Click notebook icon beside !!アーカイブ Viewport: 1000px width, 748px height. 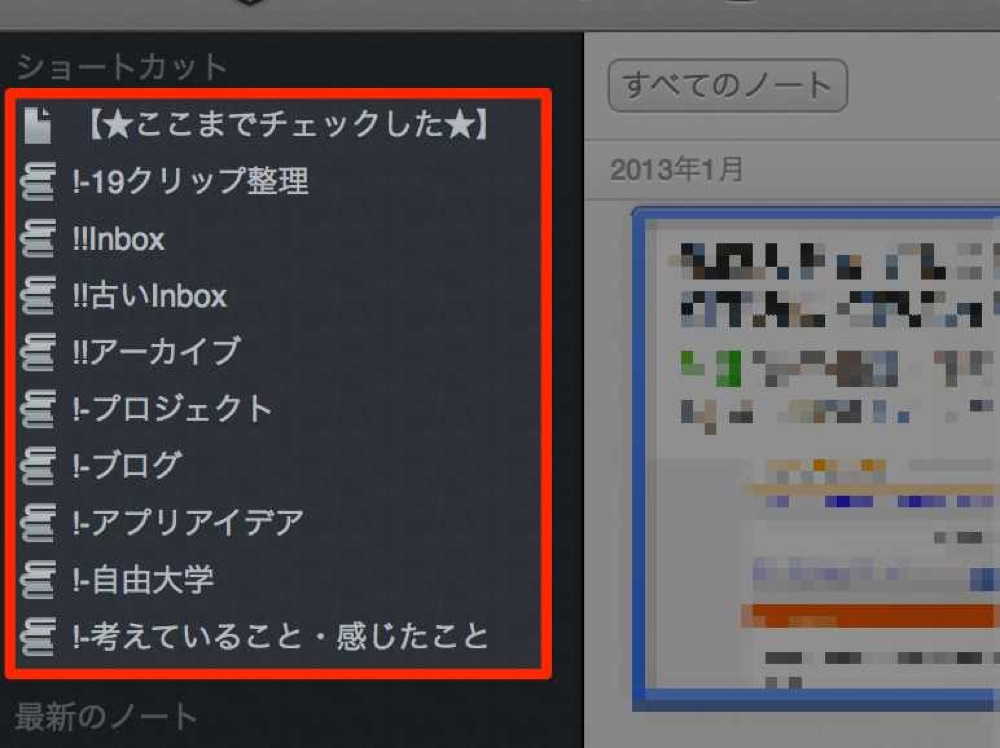tap(38, 352)
